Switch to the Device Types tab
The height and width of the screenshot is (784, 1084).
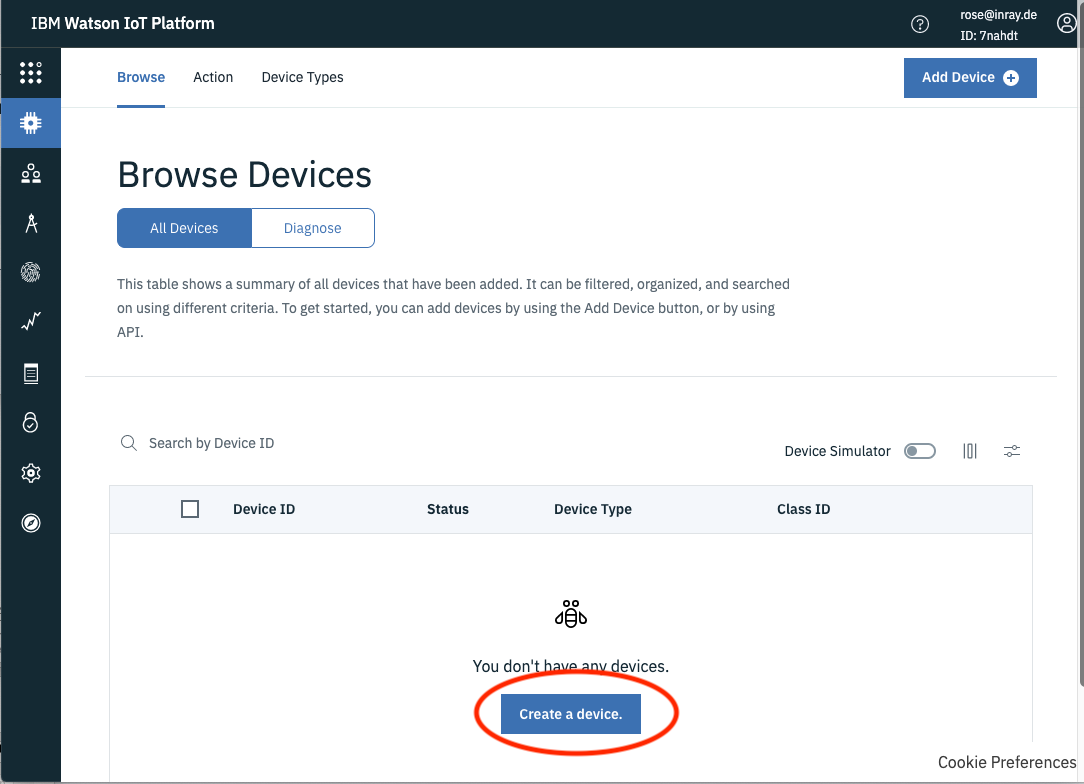[302, 77]
